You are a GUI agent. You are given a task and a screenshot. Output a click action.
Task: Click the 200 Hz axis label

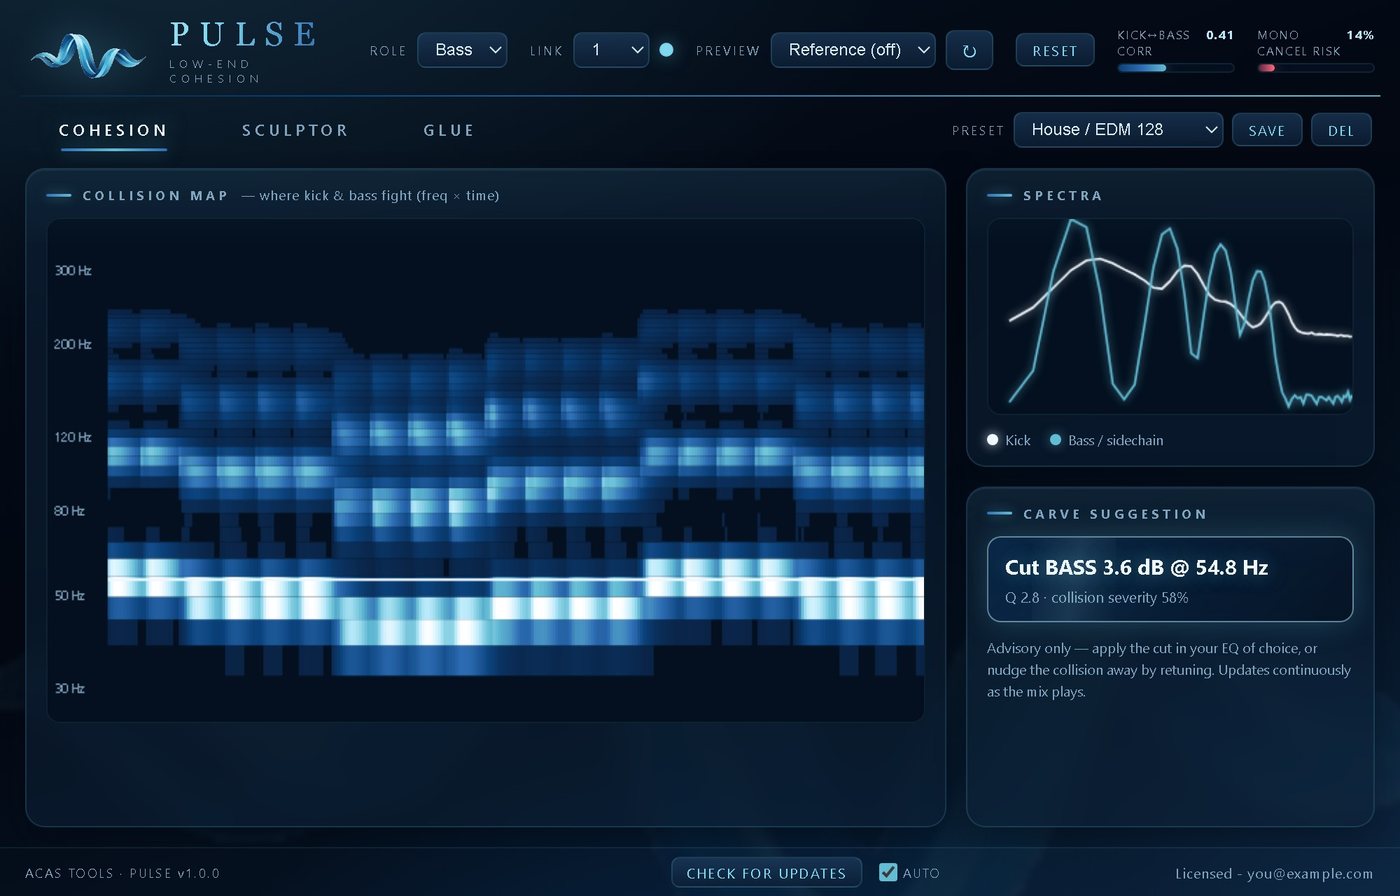pos(73,344)
